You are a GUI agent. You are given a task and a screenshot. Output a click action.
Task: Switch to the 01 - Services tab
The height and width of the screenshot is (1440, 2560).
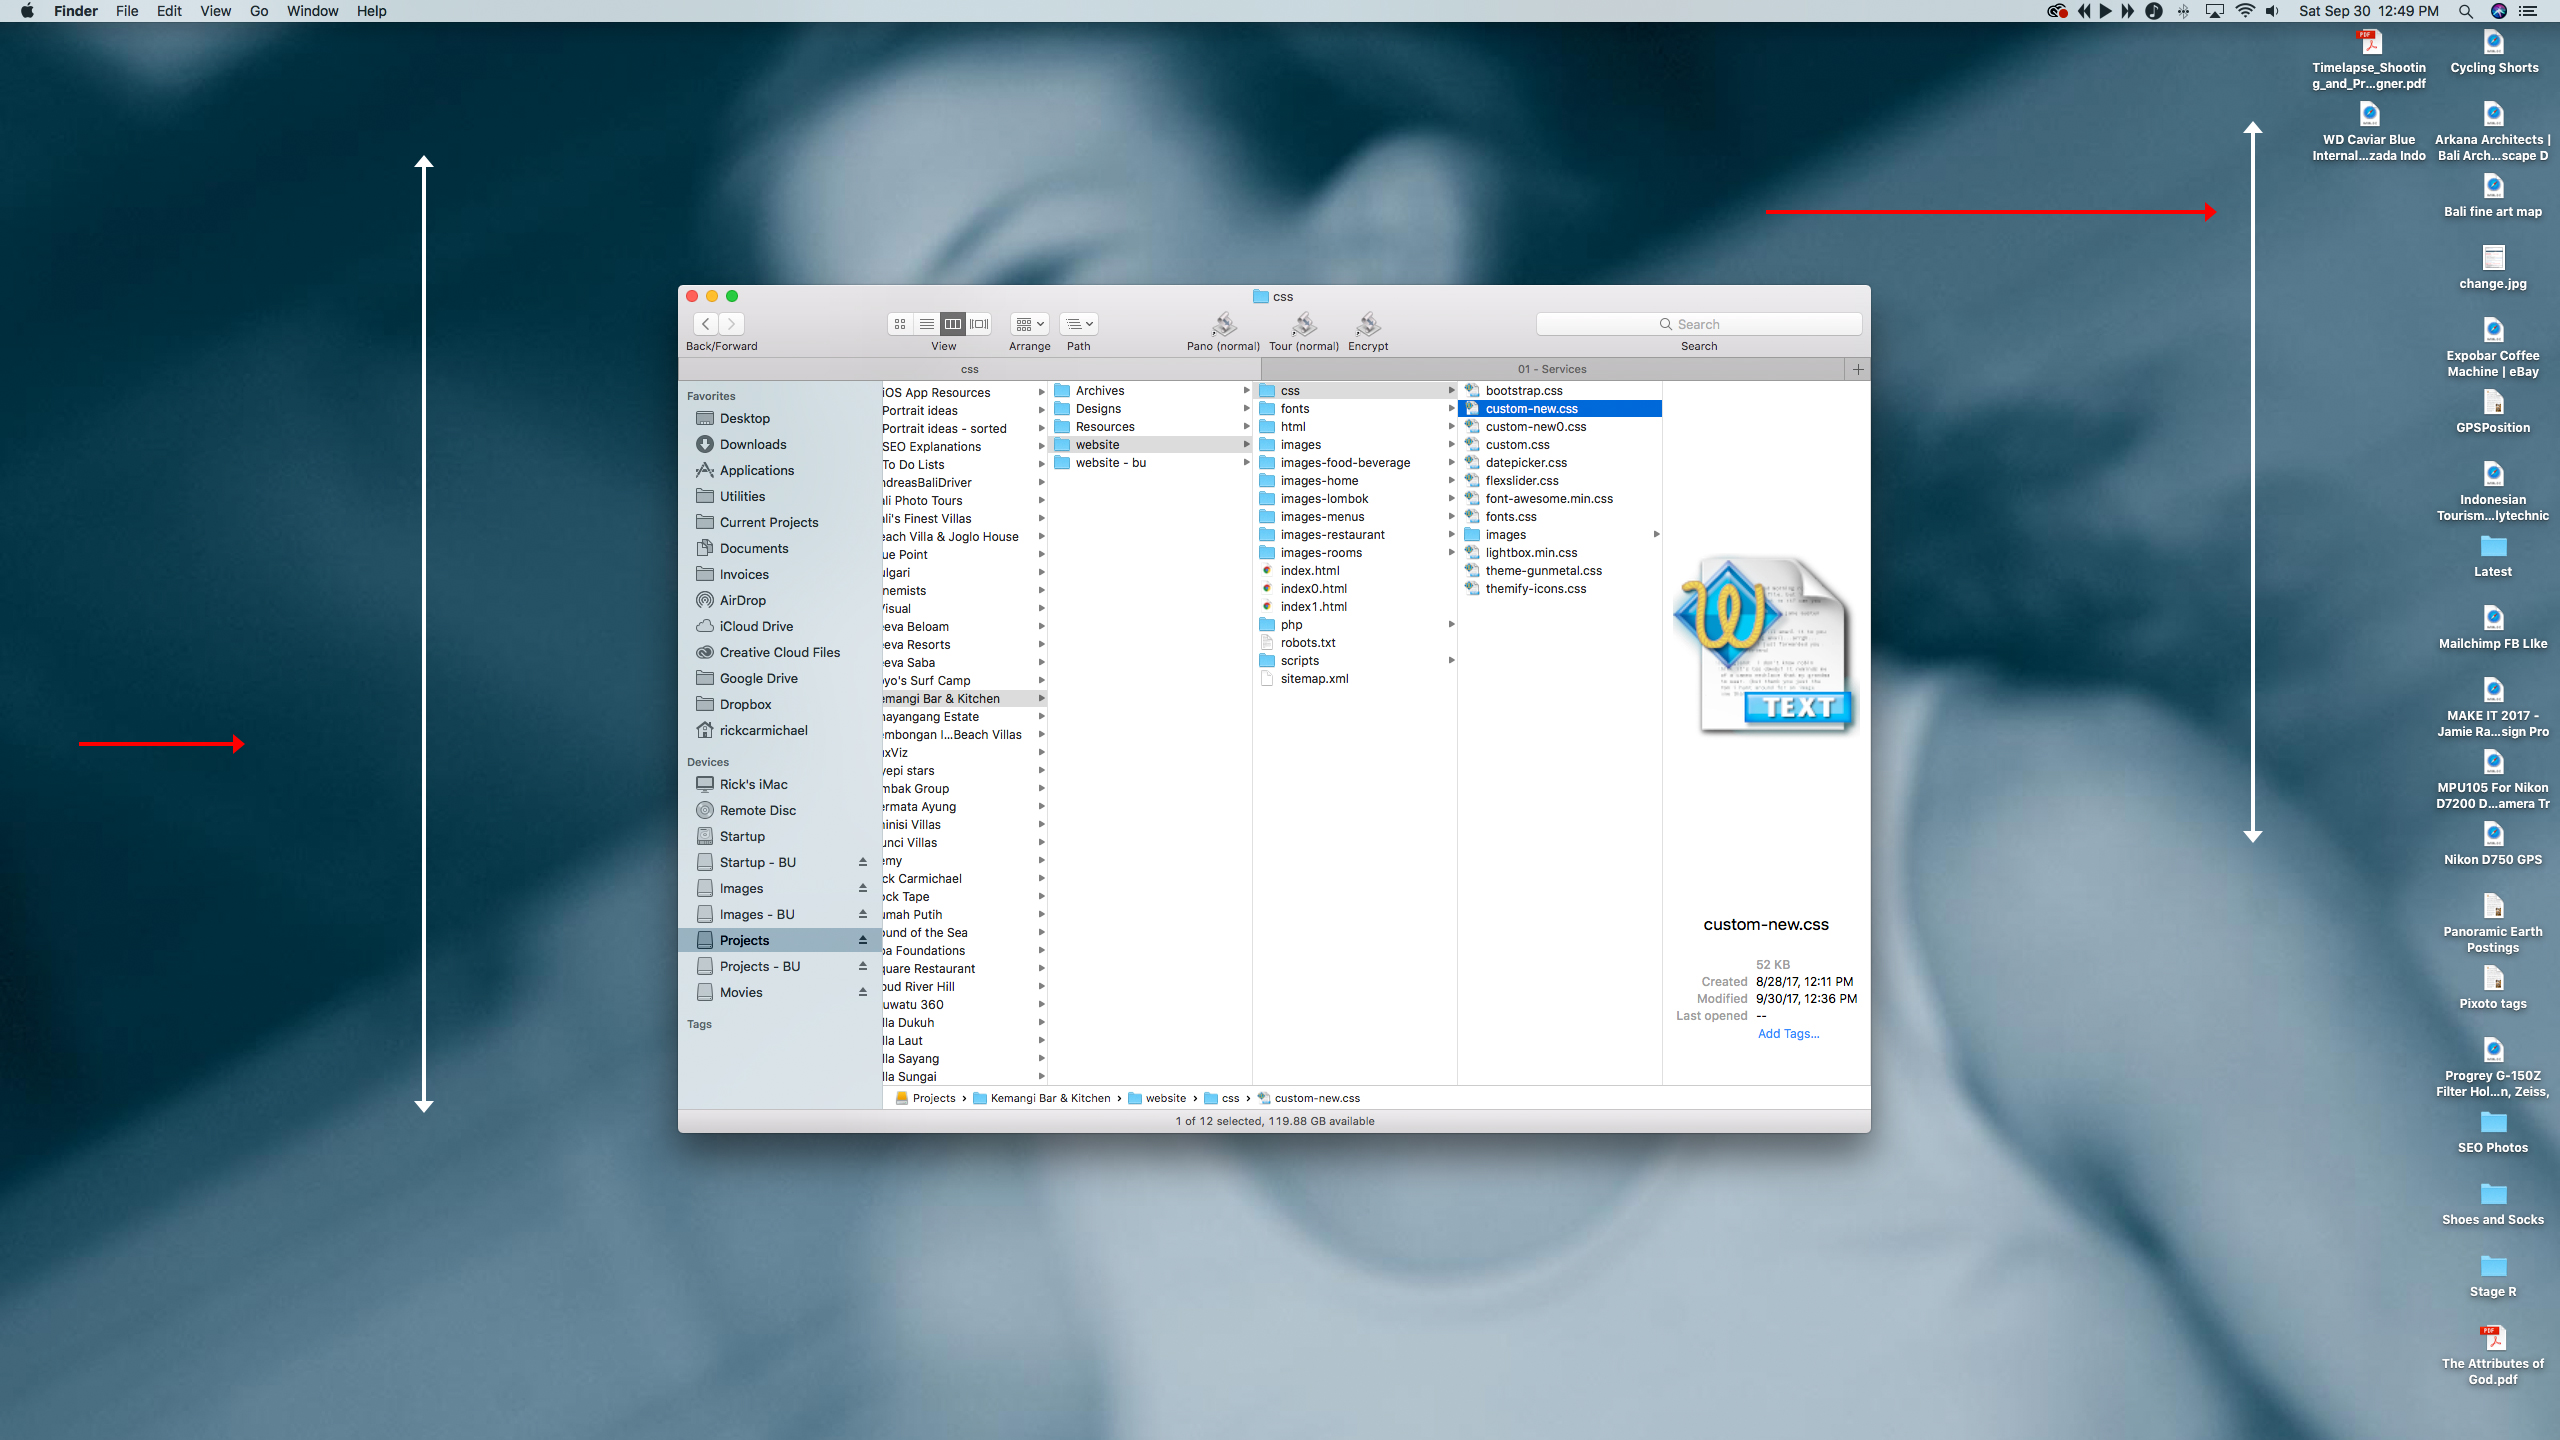pyautogui.click(x=1551, y=369)
